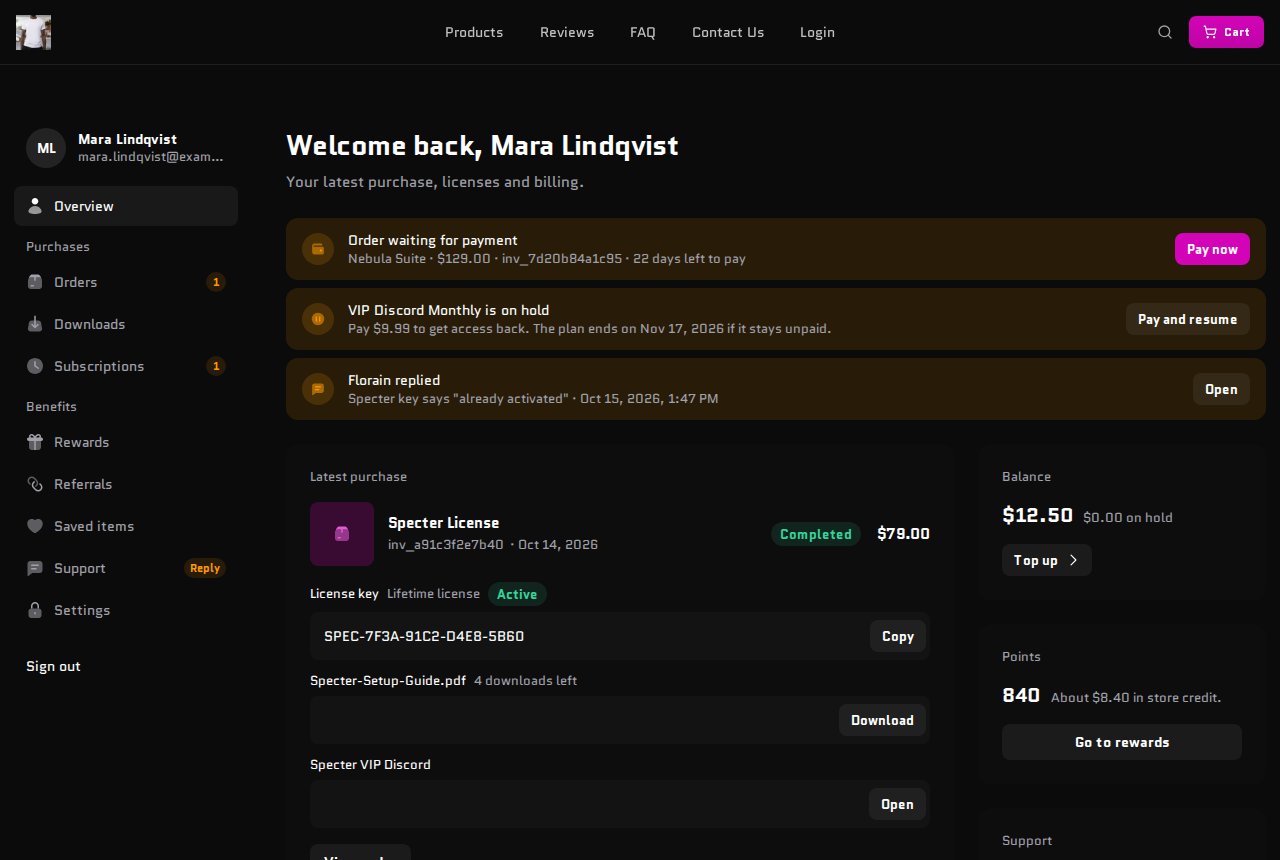The width and height of the screenshot is (1280, 860).
Task: Click the store logo thumbnail
Action: coord(33,32)
